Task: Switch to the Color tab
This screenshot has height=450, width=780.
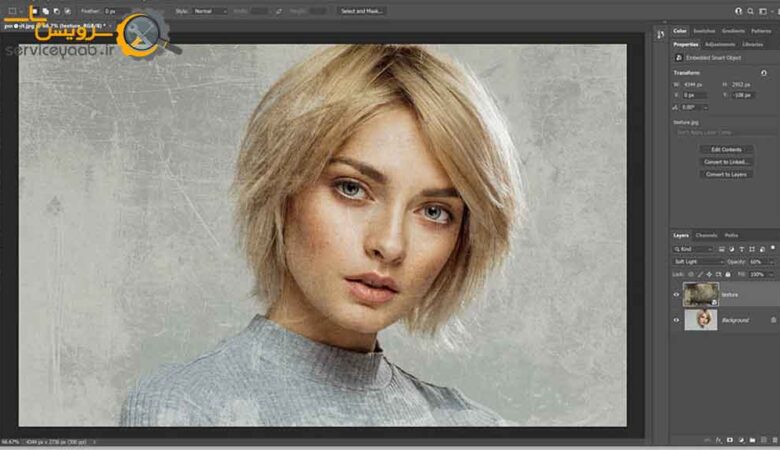Action: coord(680,31)
